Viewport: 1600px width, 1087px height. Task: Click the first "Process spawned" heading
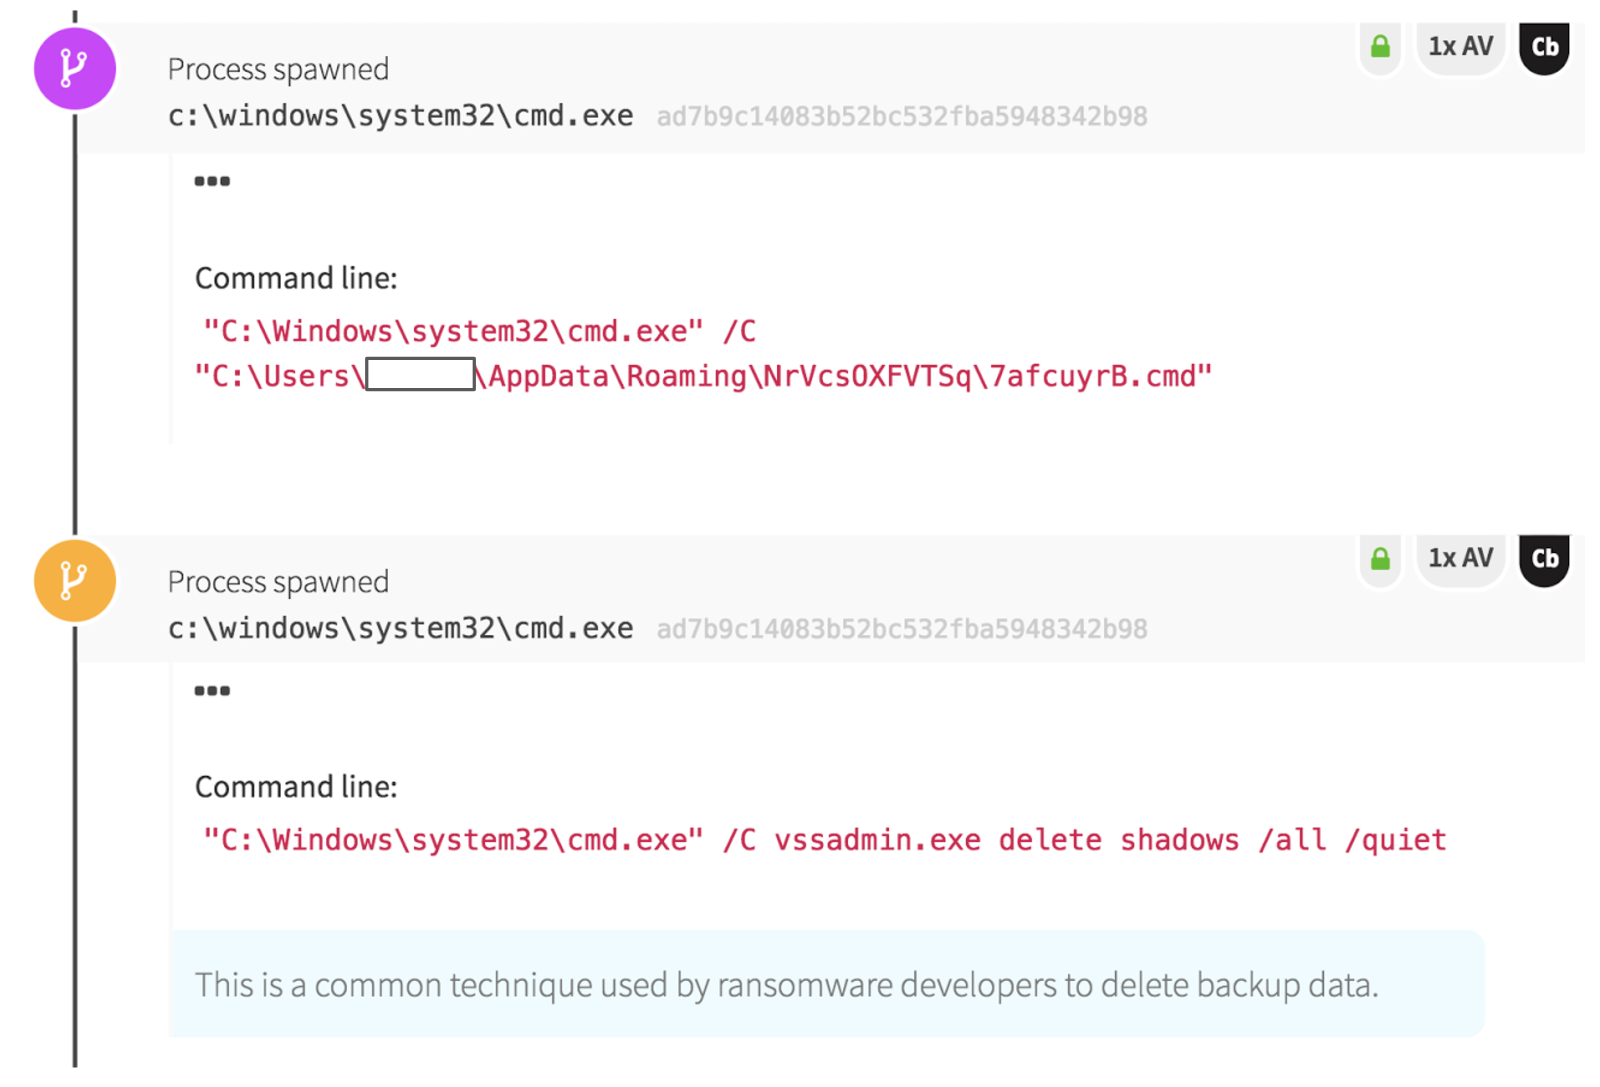point(278,69)
